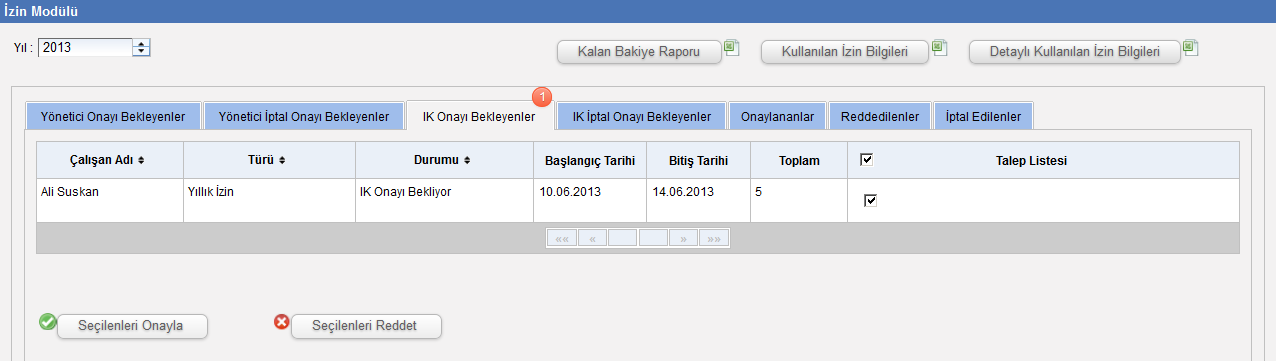Open Detaylı Kullanılan İzin Bilgileri report
The height and width of the screenshot is (361, 1276).
point(1075,53)
